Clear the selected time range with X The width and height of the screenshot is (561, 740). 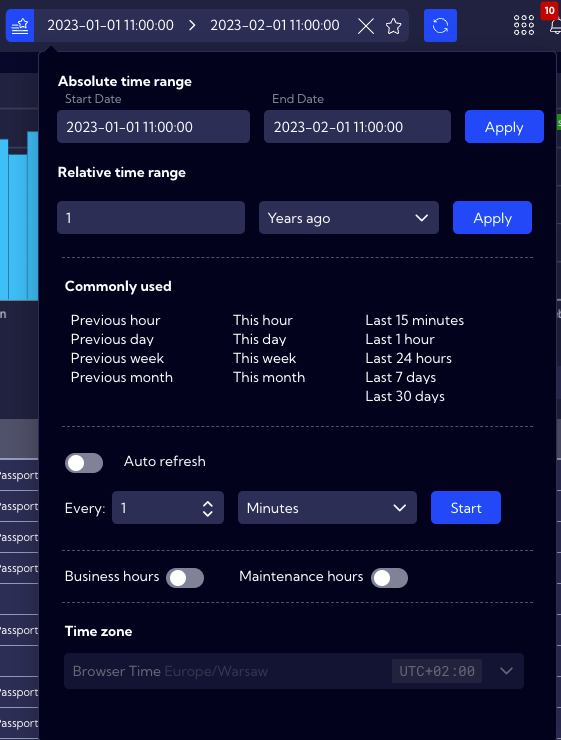point(366,26)
